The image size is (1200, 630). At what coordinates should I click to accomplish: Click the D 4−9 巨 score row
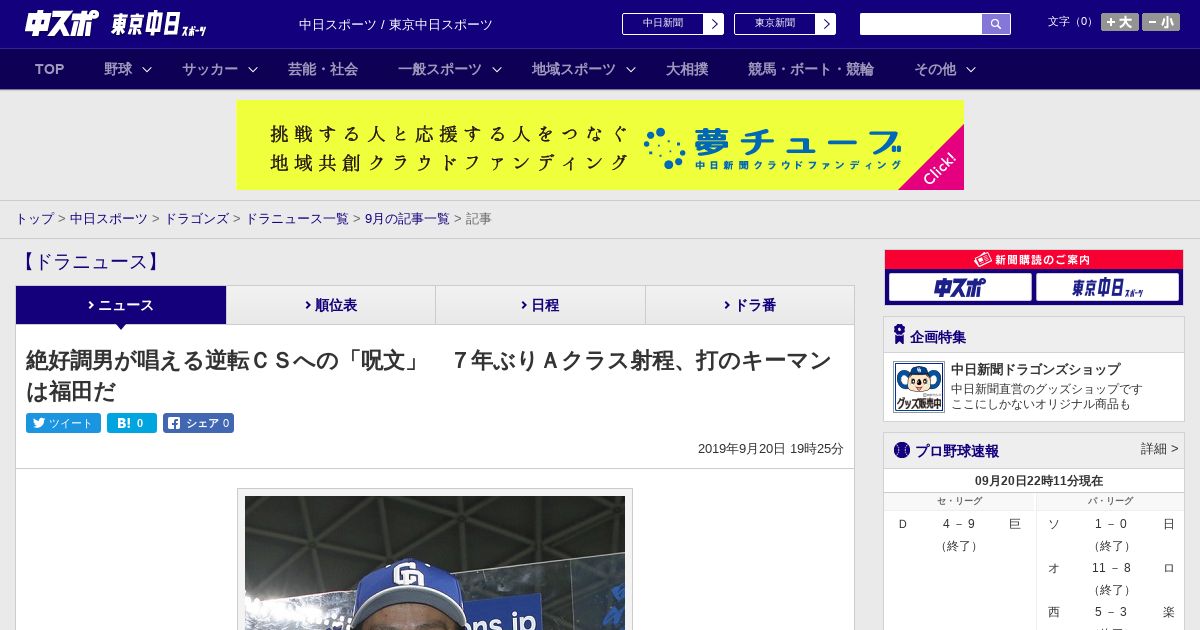point(959,524)
